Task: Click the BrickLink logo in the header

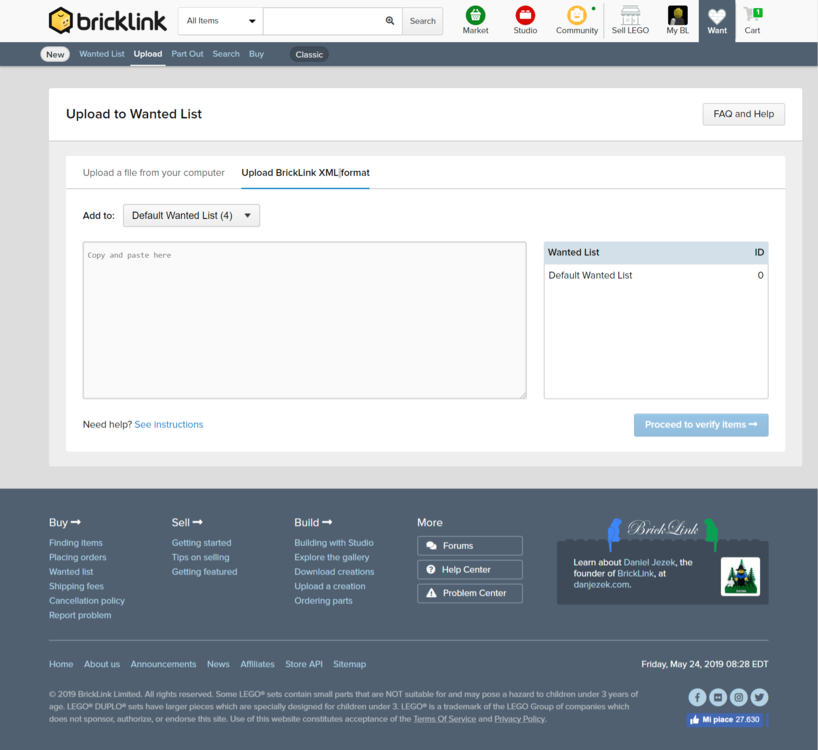Action: (107, 21)
